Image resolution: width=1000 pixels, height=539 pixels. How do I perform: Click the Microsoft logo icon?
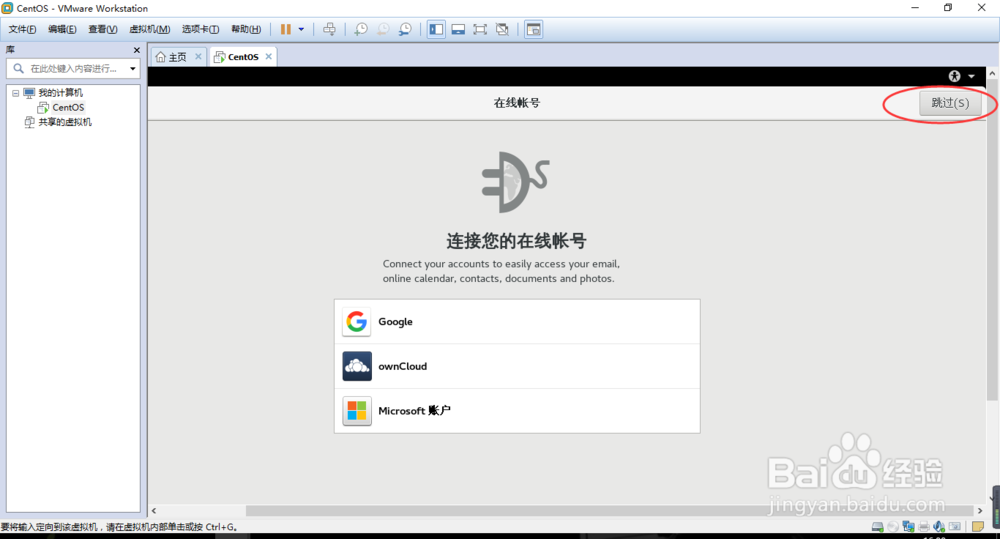pos(357,411)
